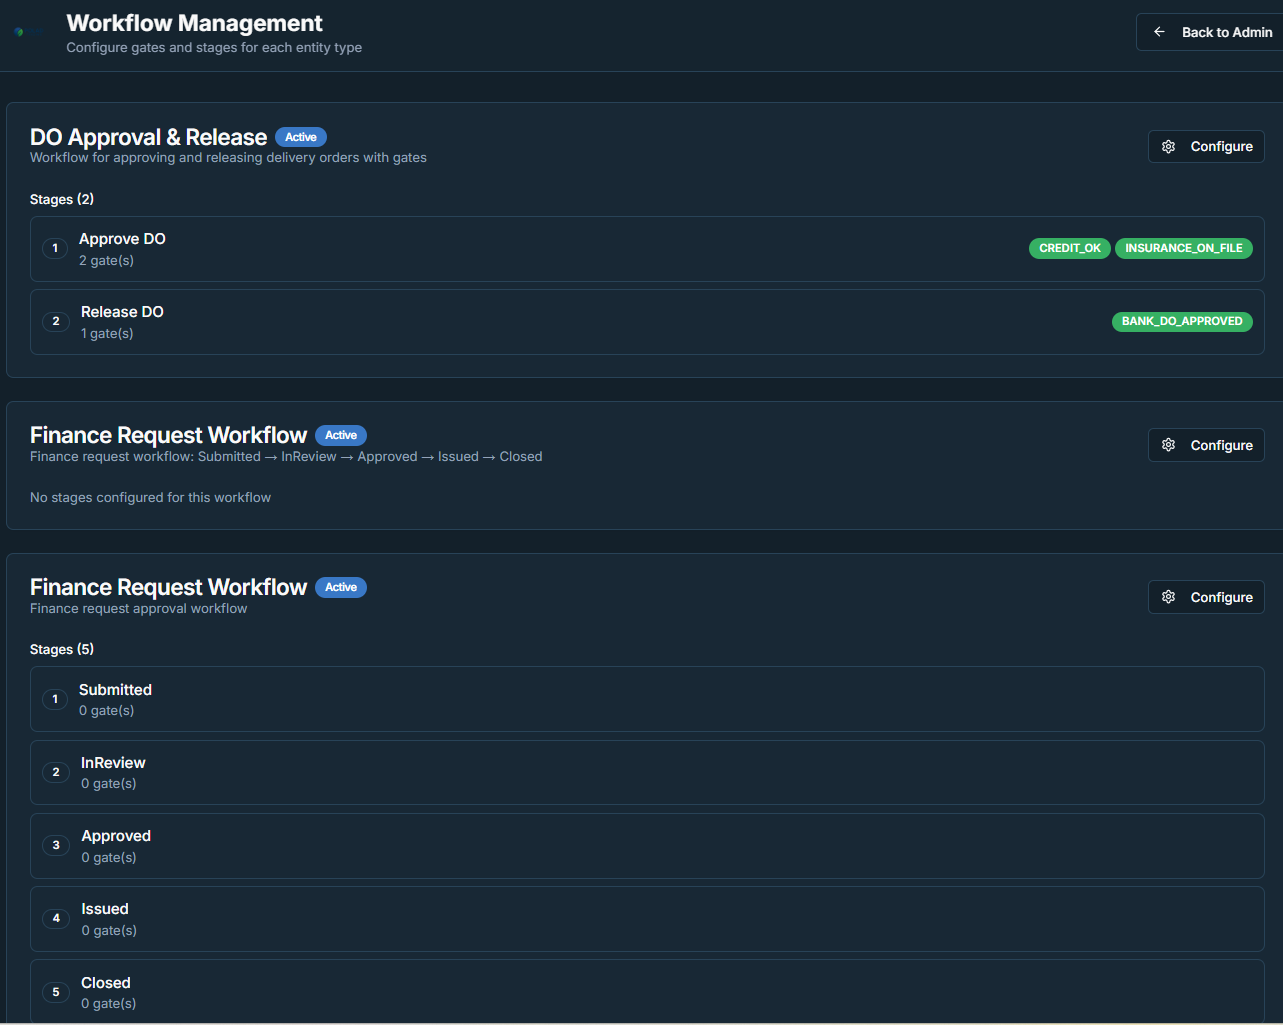
Task: Click the Submitted → InReview workflow description
Action: (286, 456)
